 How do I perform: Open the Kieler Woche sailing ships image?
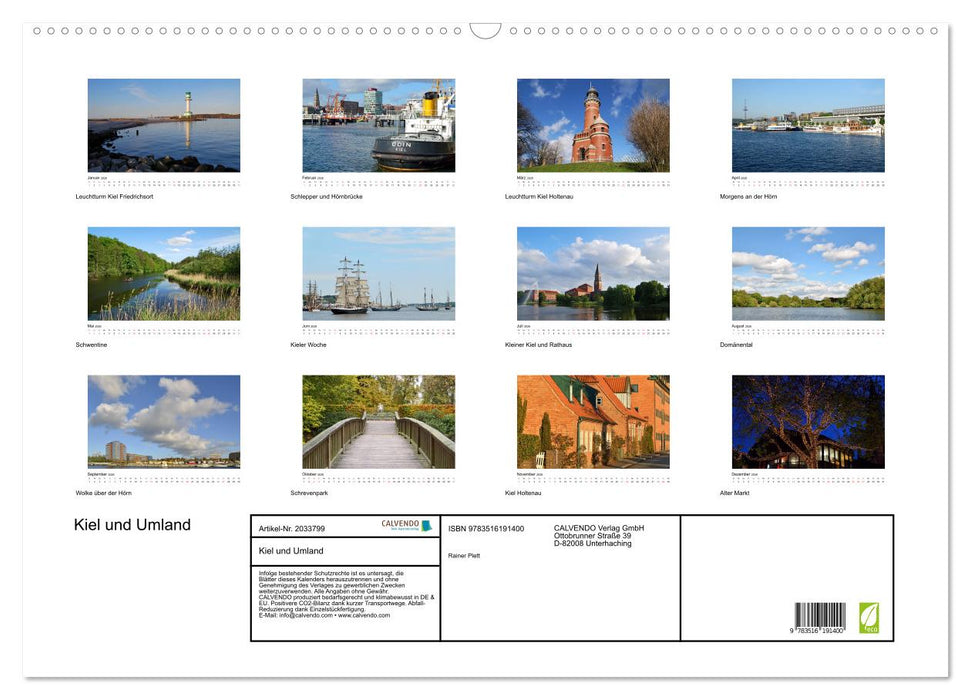pos(379,272)
